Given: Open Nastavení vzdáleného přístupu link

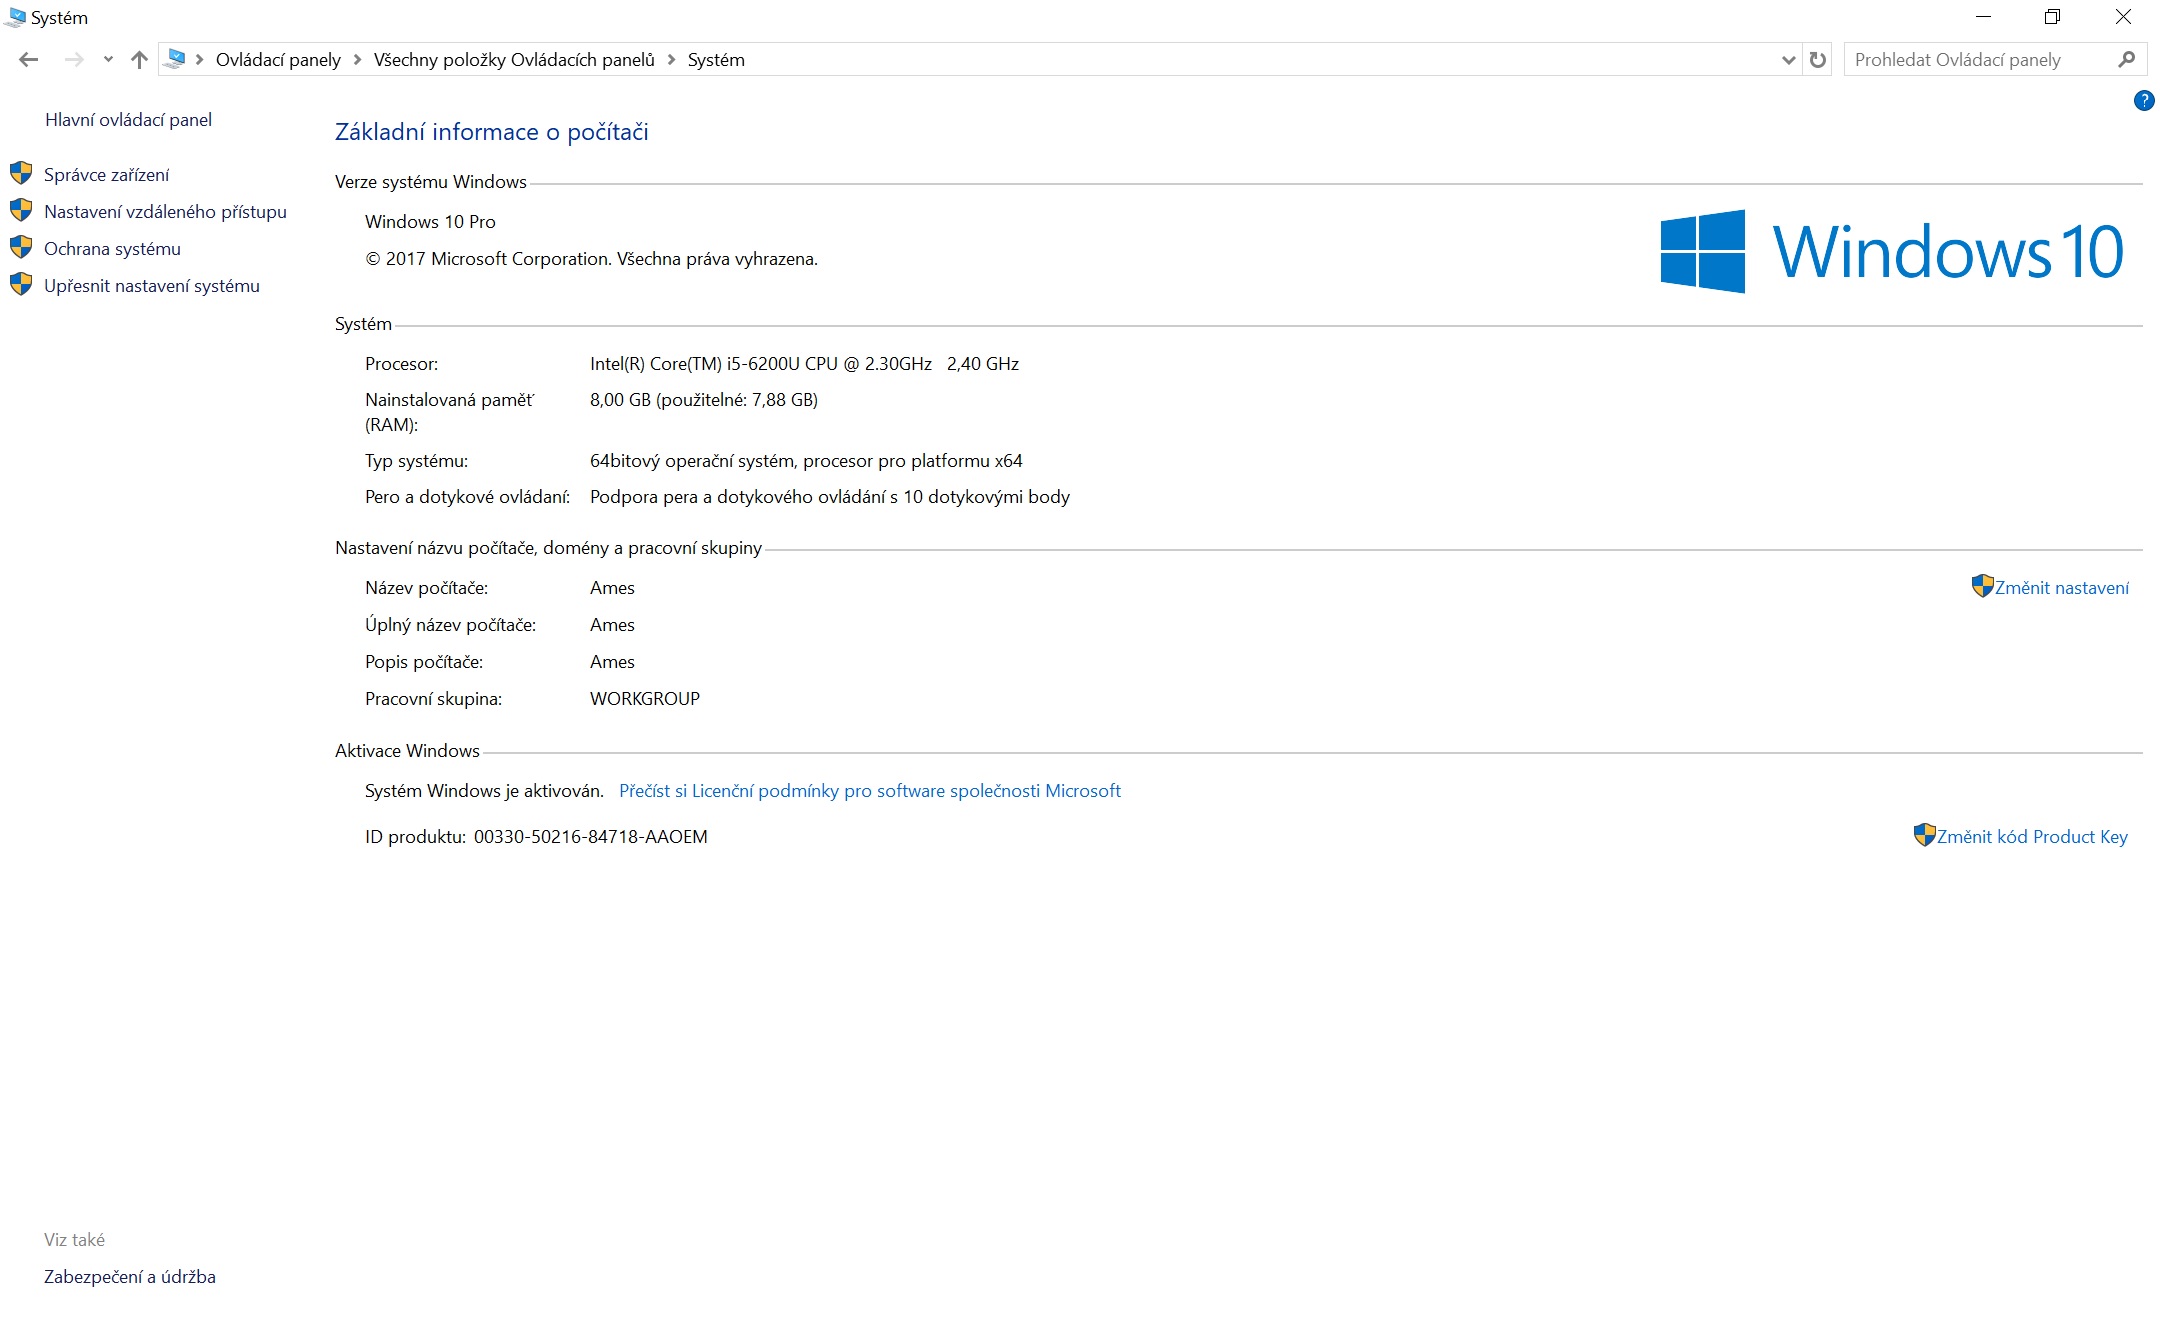Looking at the screenshot, I should pos(165,212).
